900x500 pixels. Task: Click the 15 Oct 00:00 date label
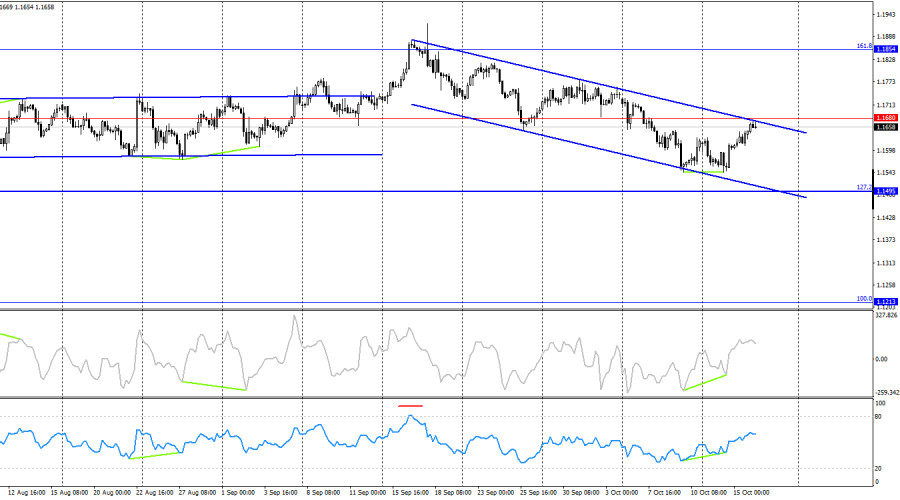point(751,493)
